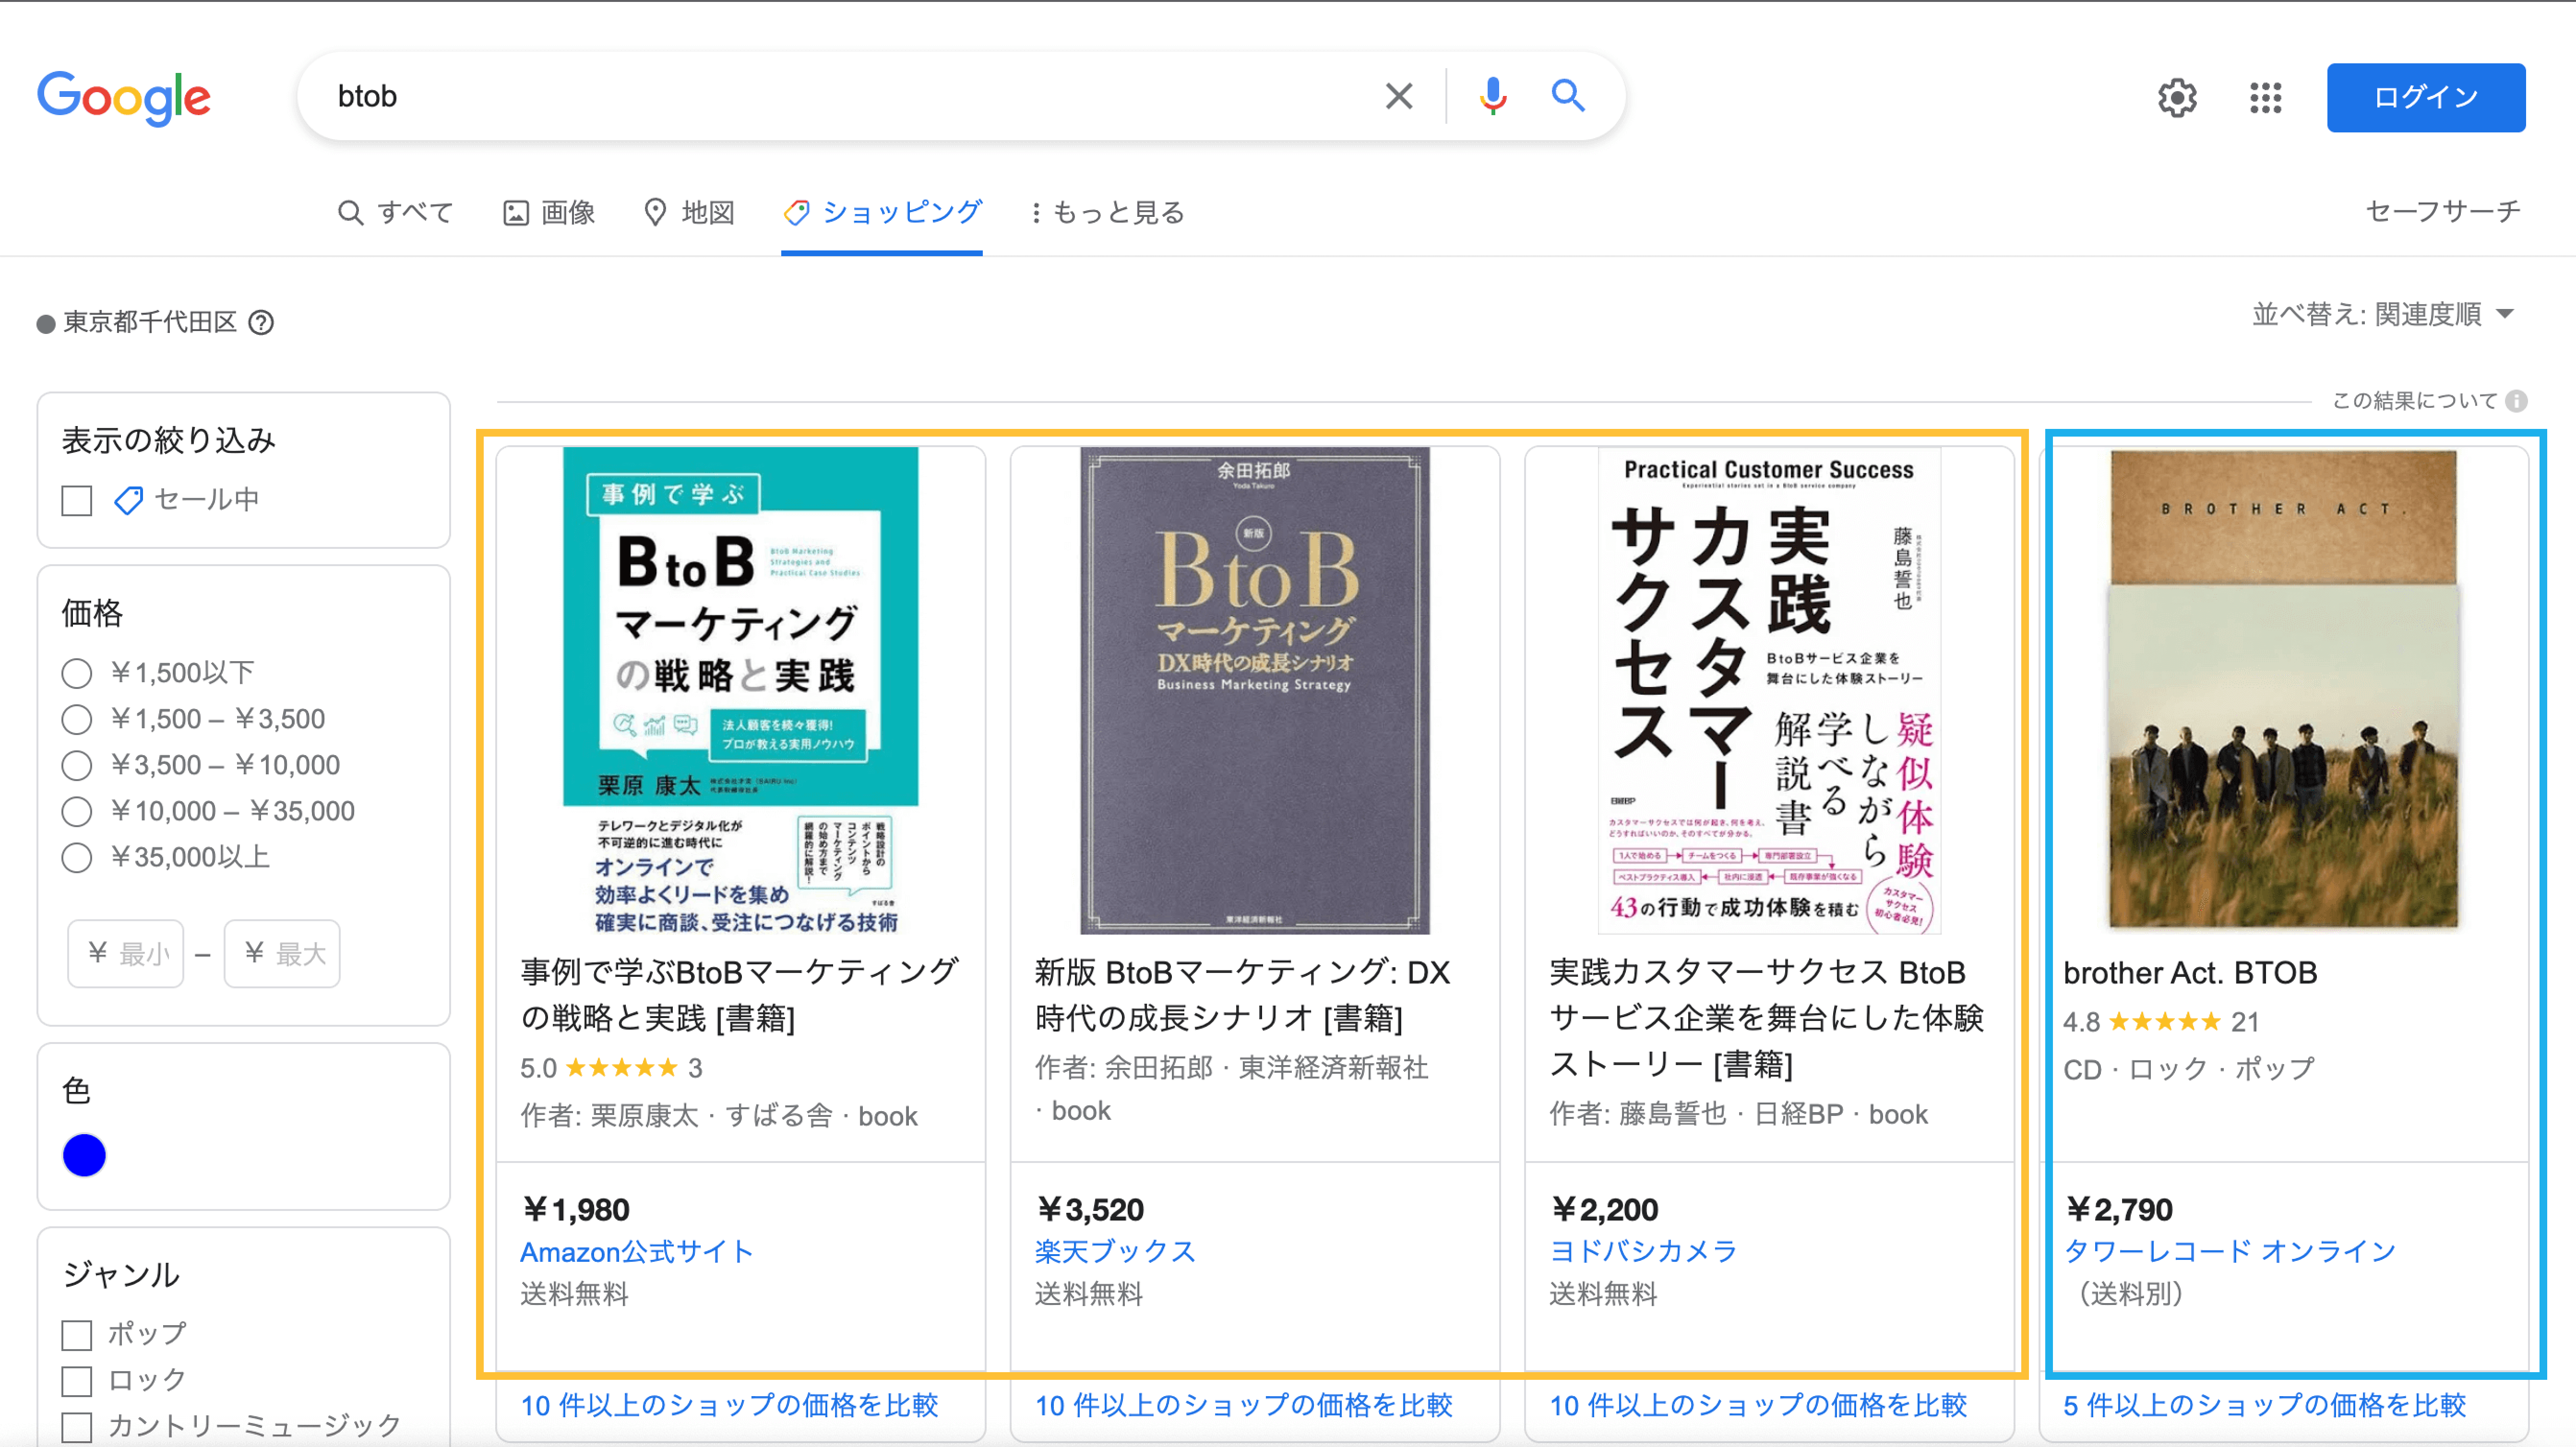Switch to 画像 tab
Viewport: 2576px width, 1447px height.
(548, 212)
